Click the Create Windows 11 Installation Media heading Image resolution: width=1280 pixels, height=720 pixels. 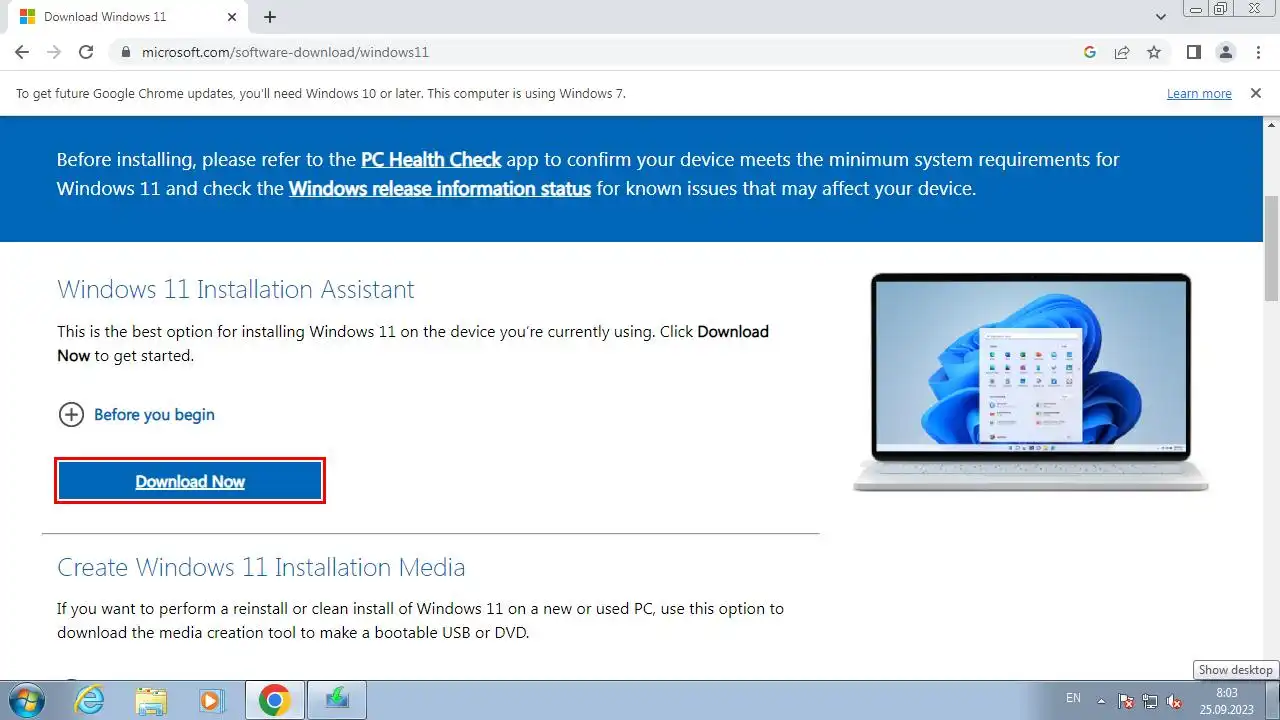click(x=261, y=567)
